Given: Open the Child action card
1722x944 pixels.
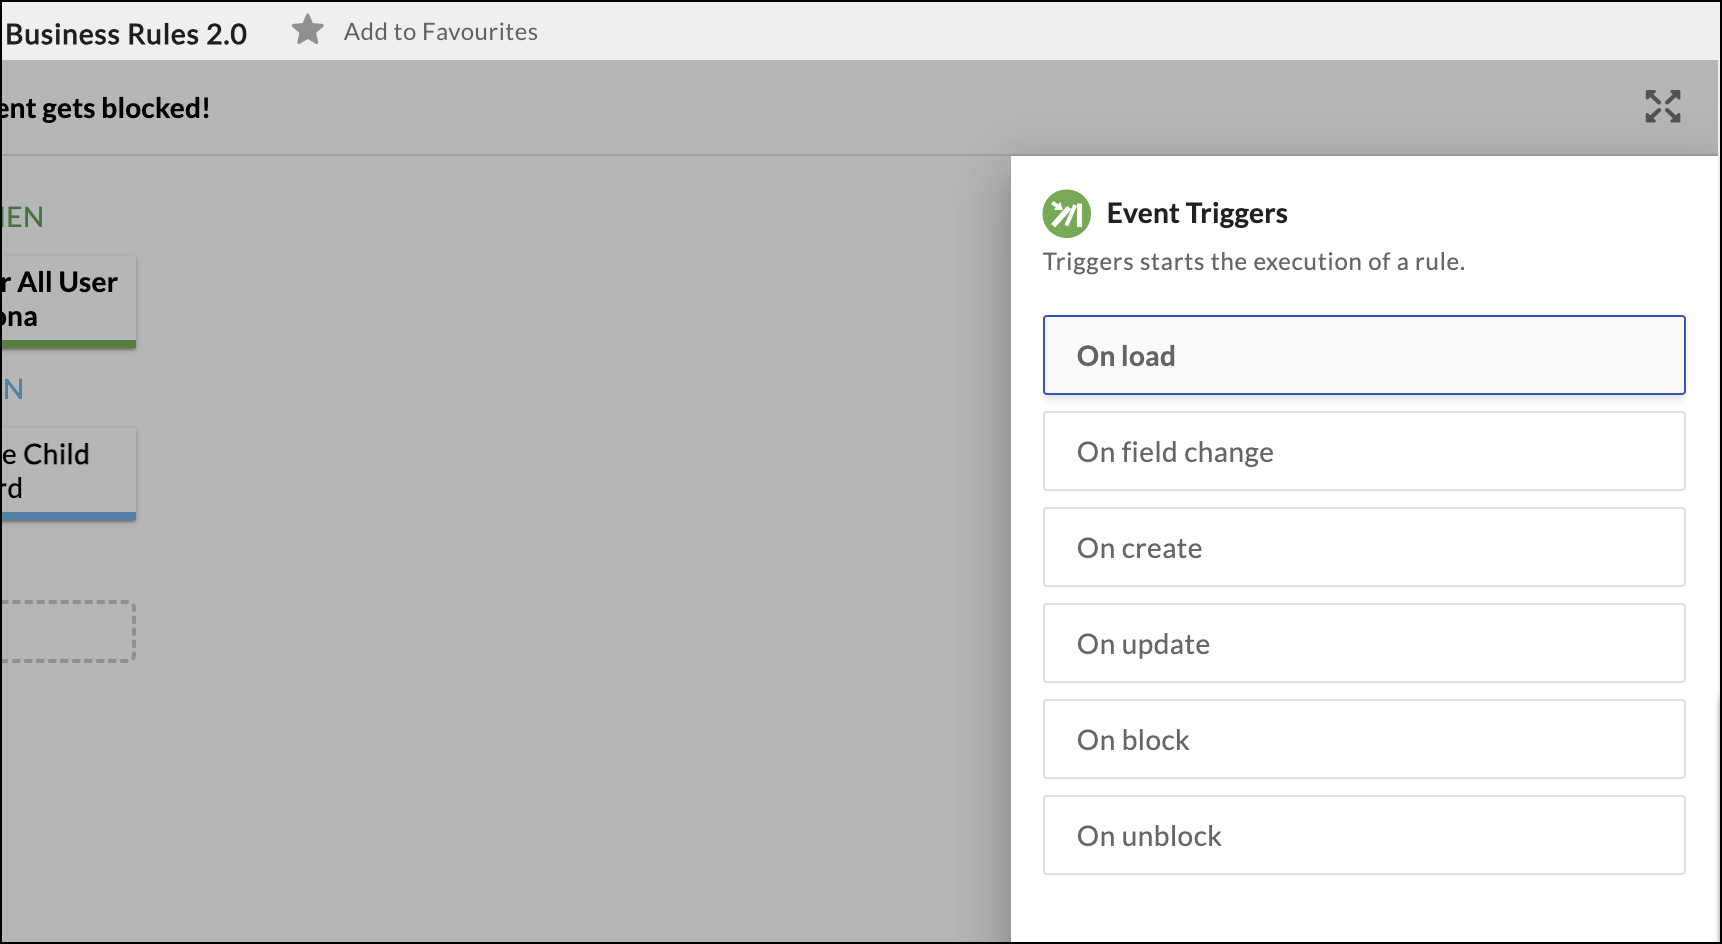Looking at the screenshot, I should tap(66, 472).
